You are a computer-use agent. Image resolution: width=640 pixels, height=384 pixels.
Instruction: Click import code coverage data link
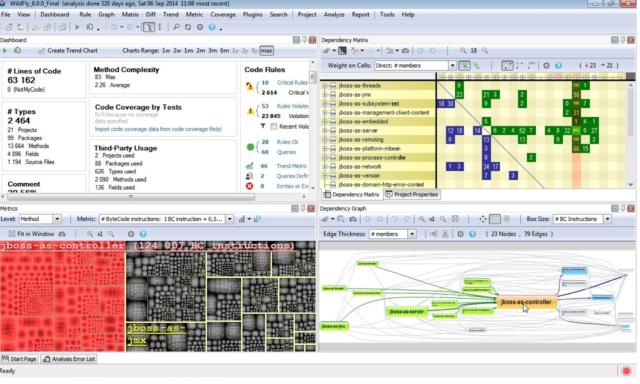(x=158, y=129)
